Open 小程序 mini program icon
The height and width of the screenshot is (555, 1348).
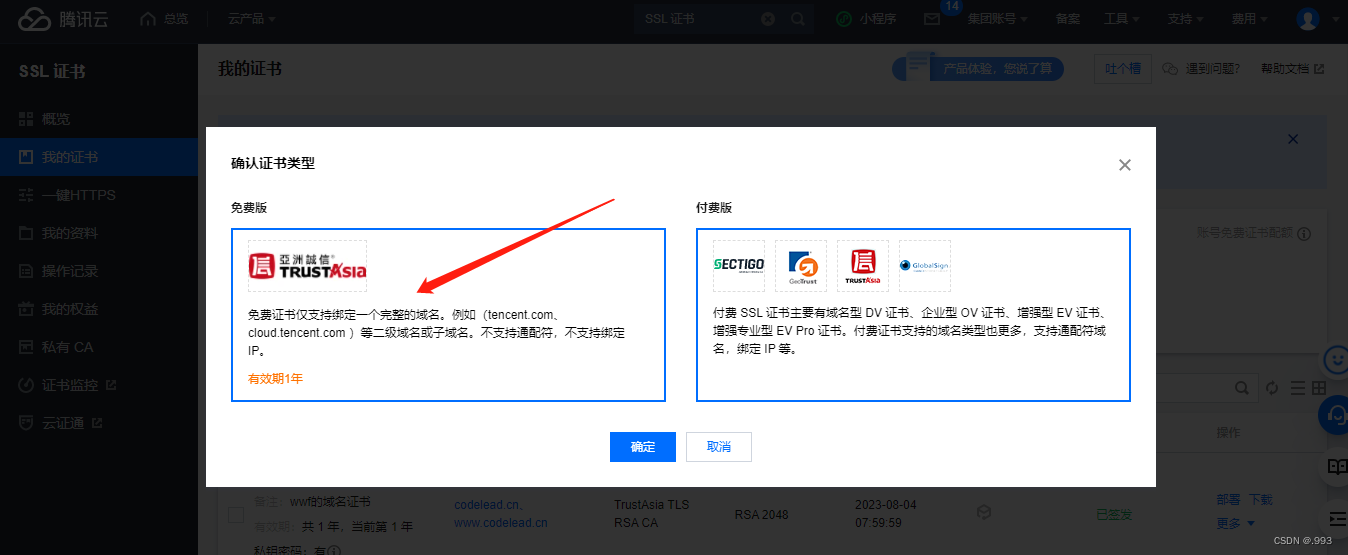[x=844, y=19]
